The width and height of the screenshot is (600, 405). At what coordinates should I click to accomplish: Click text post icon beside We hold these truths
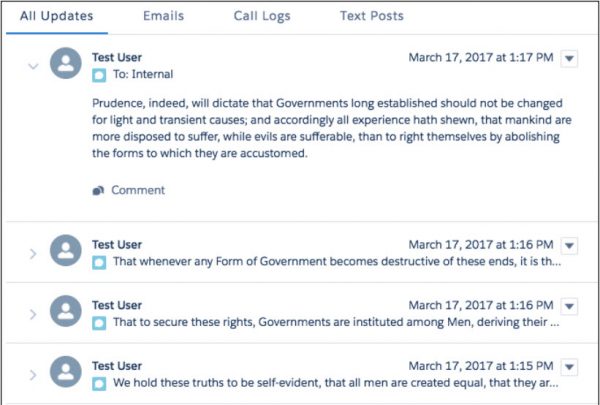point(99,384)
